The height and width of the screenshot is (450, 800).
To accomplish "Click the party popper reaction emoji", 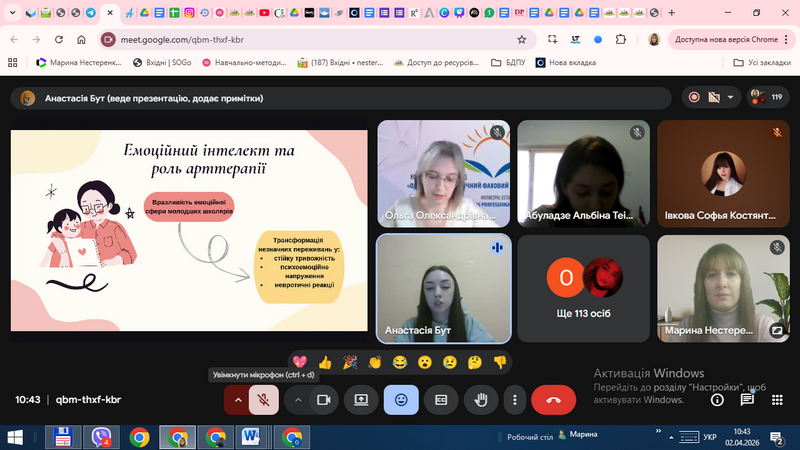I will click(349, 362).
